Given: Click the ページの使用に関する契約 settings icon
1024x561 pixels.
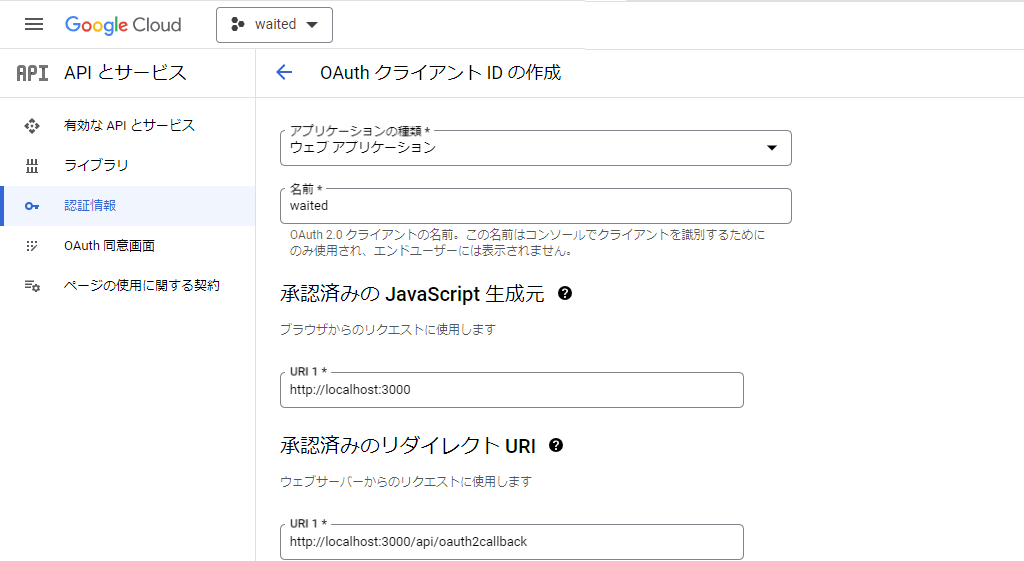Looking at the screenshot, I should coord(32,285).
